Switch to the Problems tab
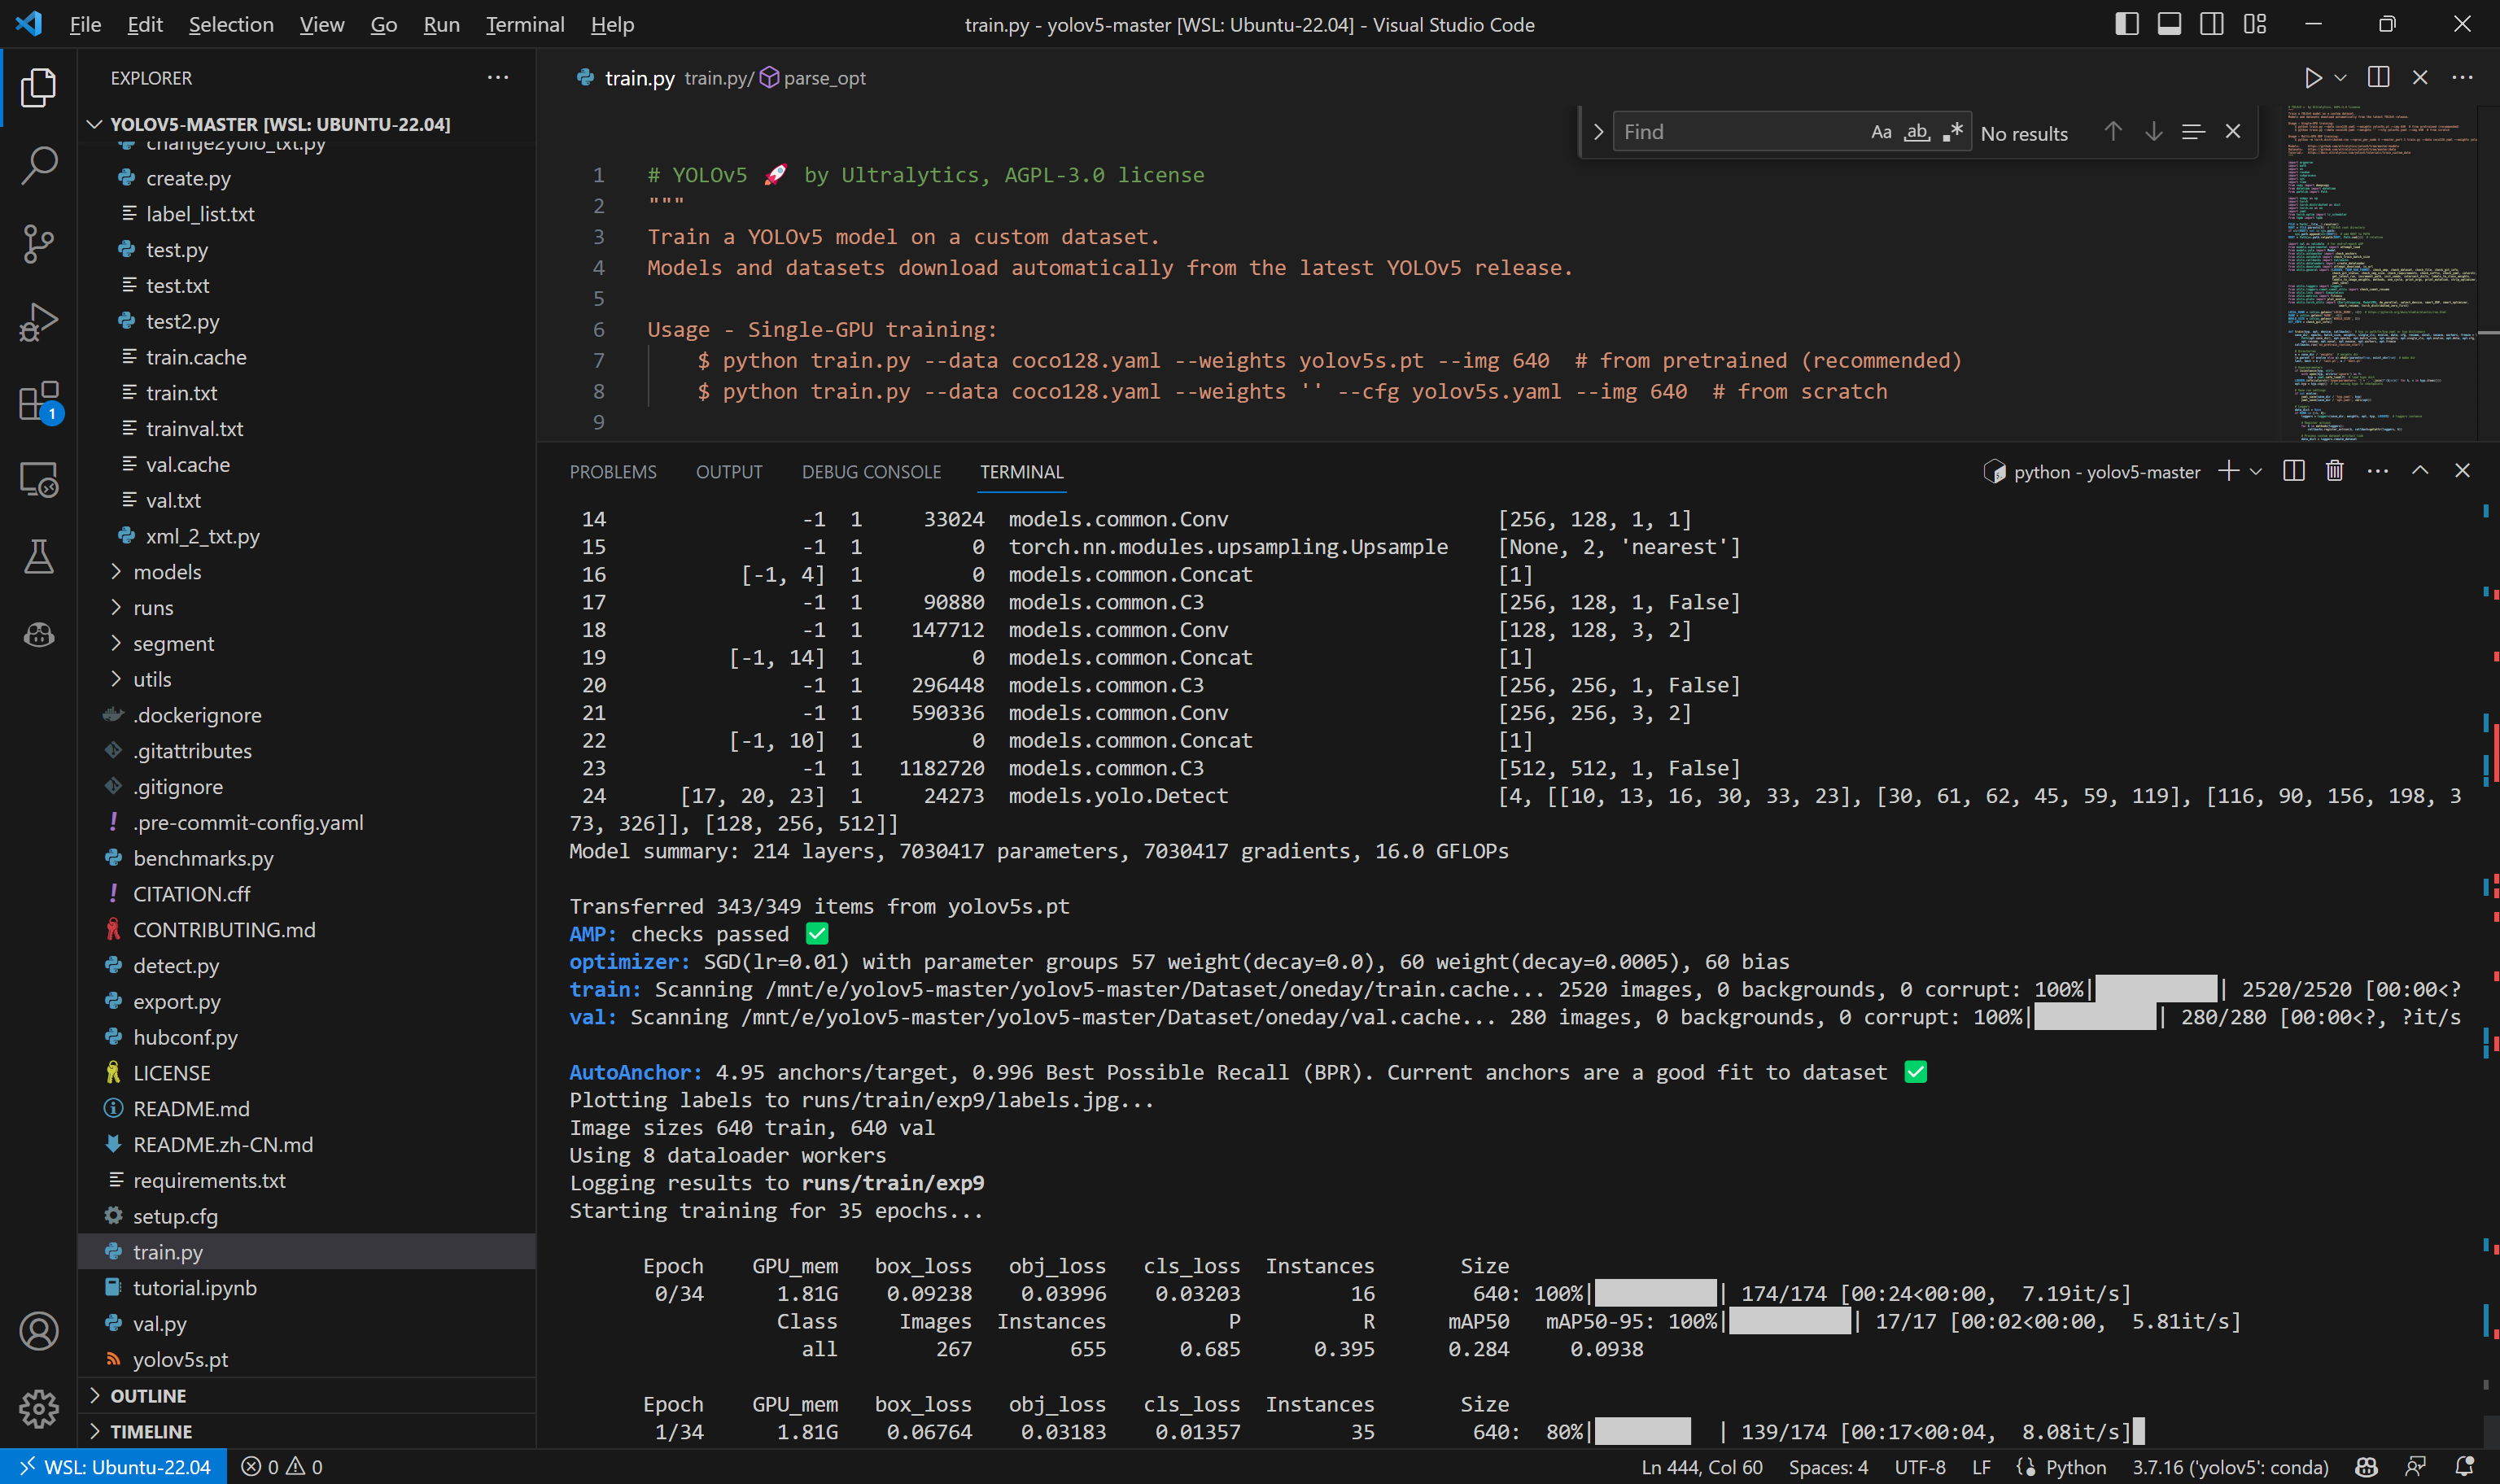The width and height of the screenshot is (2500, 1484). tap(613, 472)
